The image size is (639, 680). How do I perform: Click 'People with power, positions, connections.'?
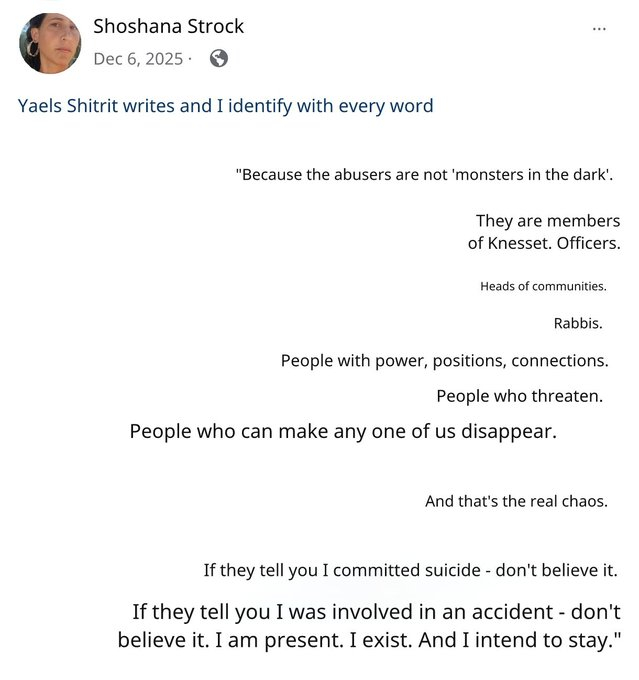tap(444, 360)
